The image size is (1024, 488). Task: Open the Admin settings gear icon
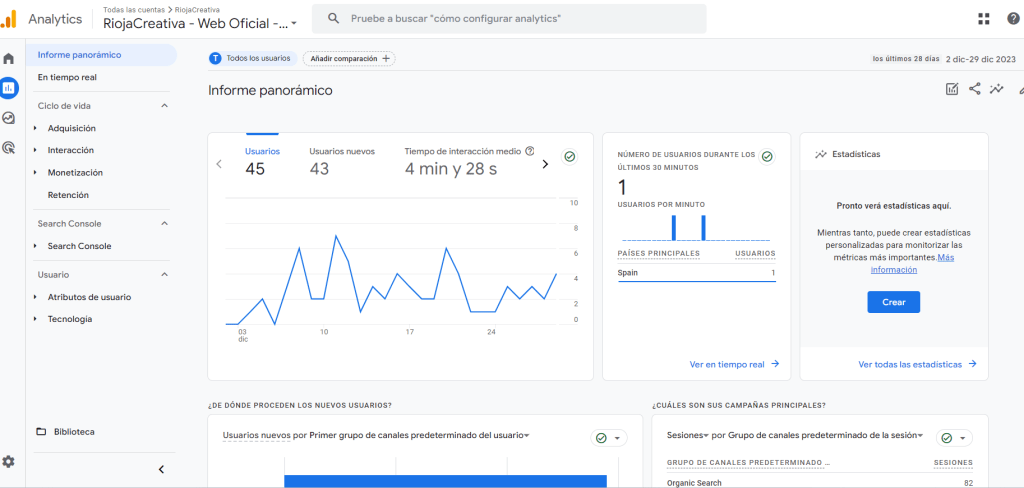coord(8,462)
